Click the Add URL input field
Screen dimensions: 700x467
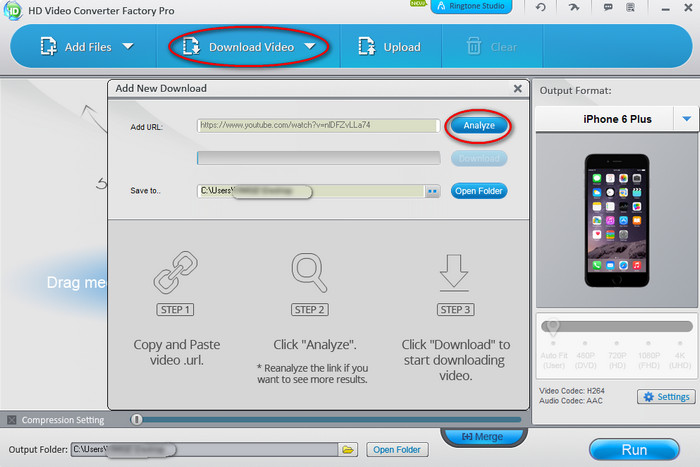[x=318, y=125]
